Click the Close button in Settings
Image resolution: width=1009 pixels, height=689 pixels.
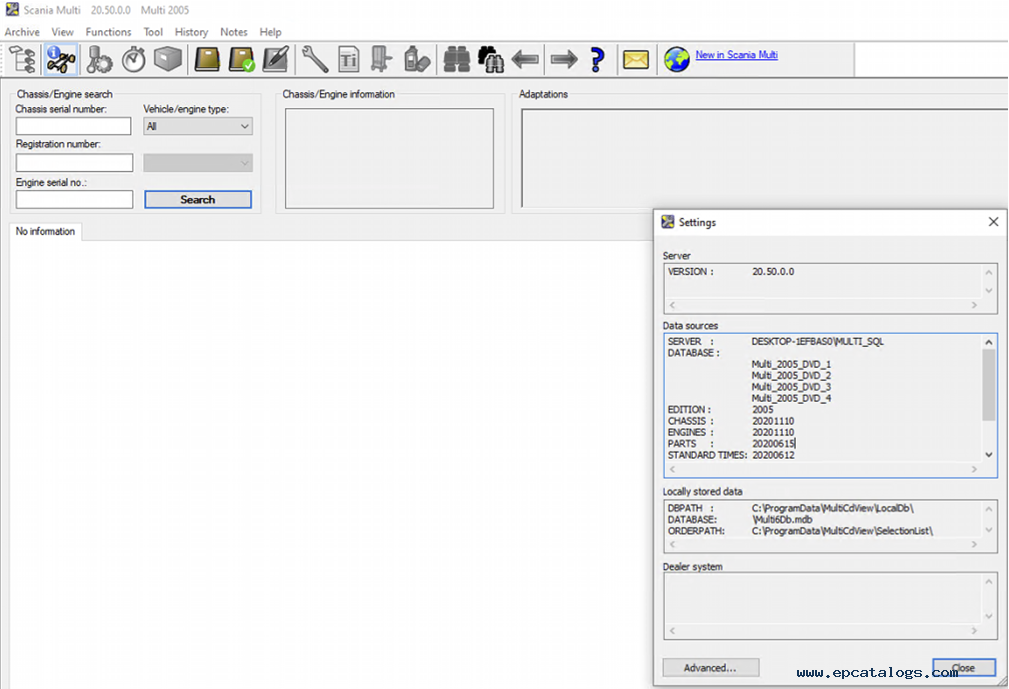click(x=964, y=668)
